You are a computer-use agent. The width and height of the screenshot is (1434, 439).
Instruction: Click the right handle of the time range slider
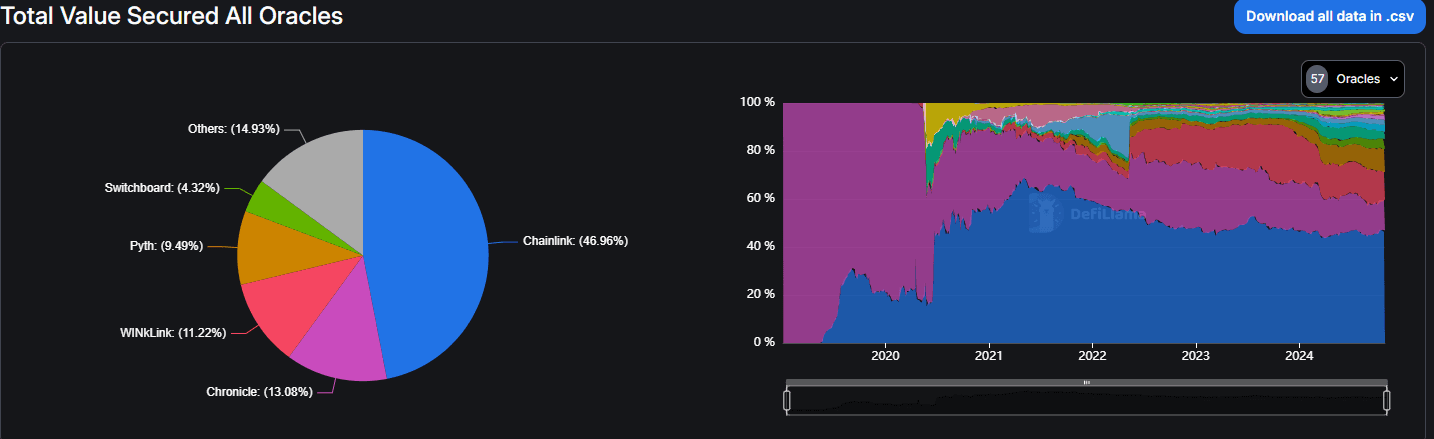(1387, 401)
